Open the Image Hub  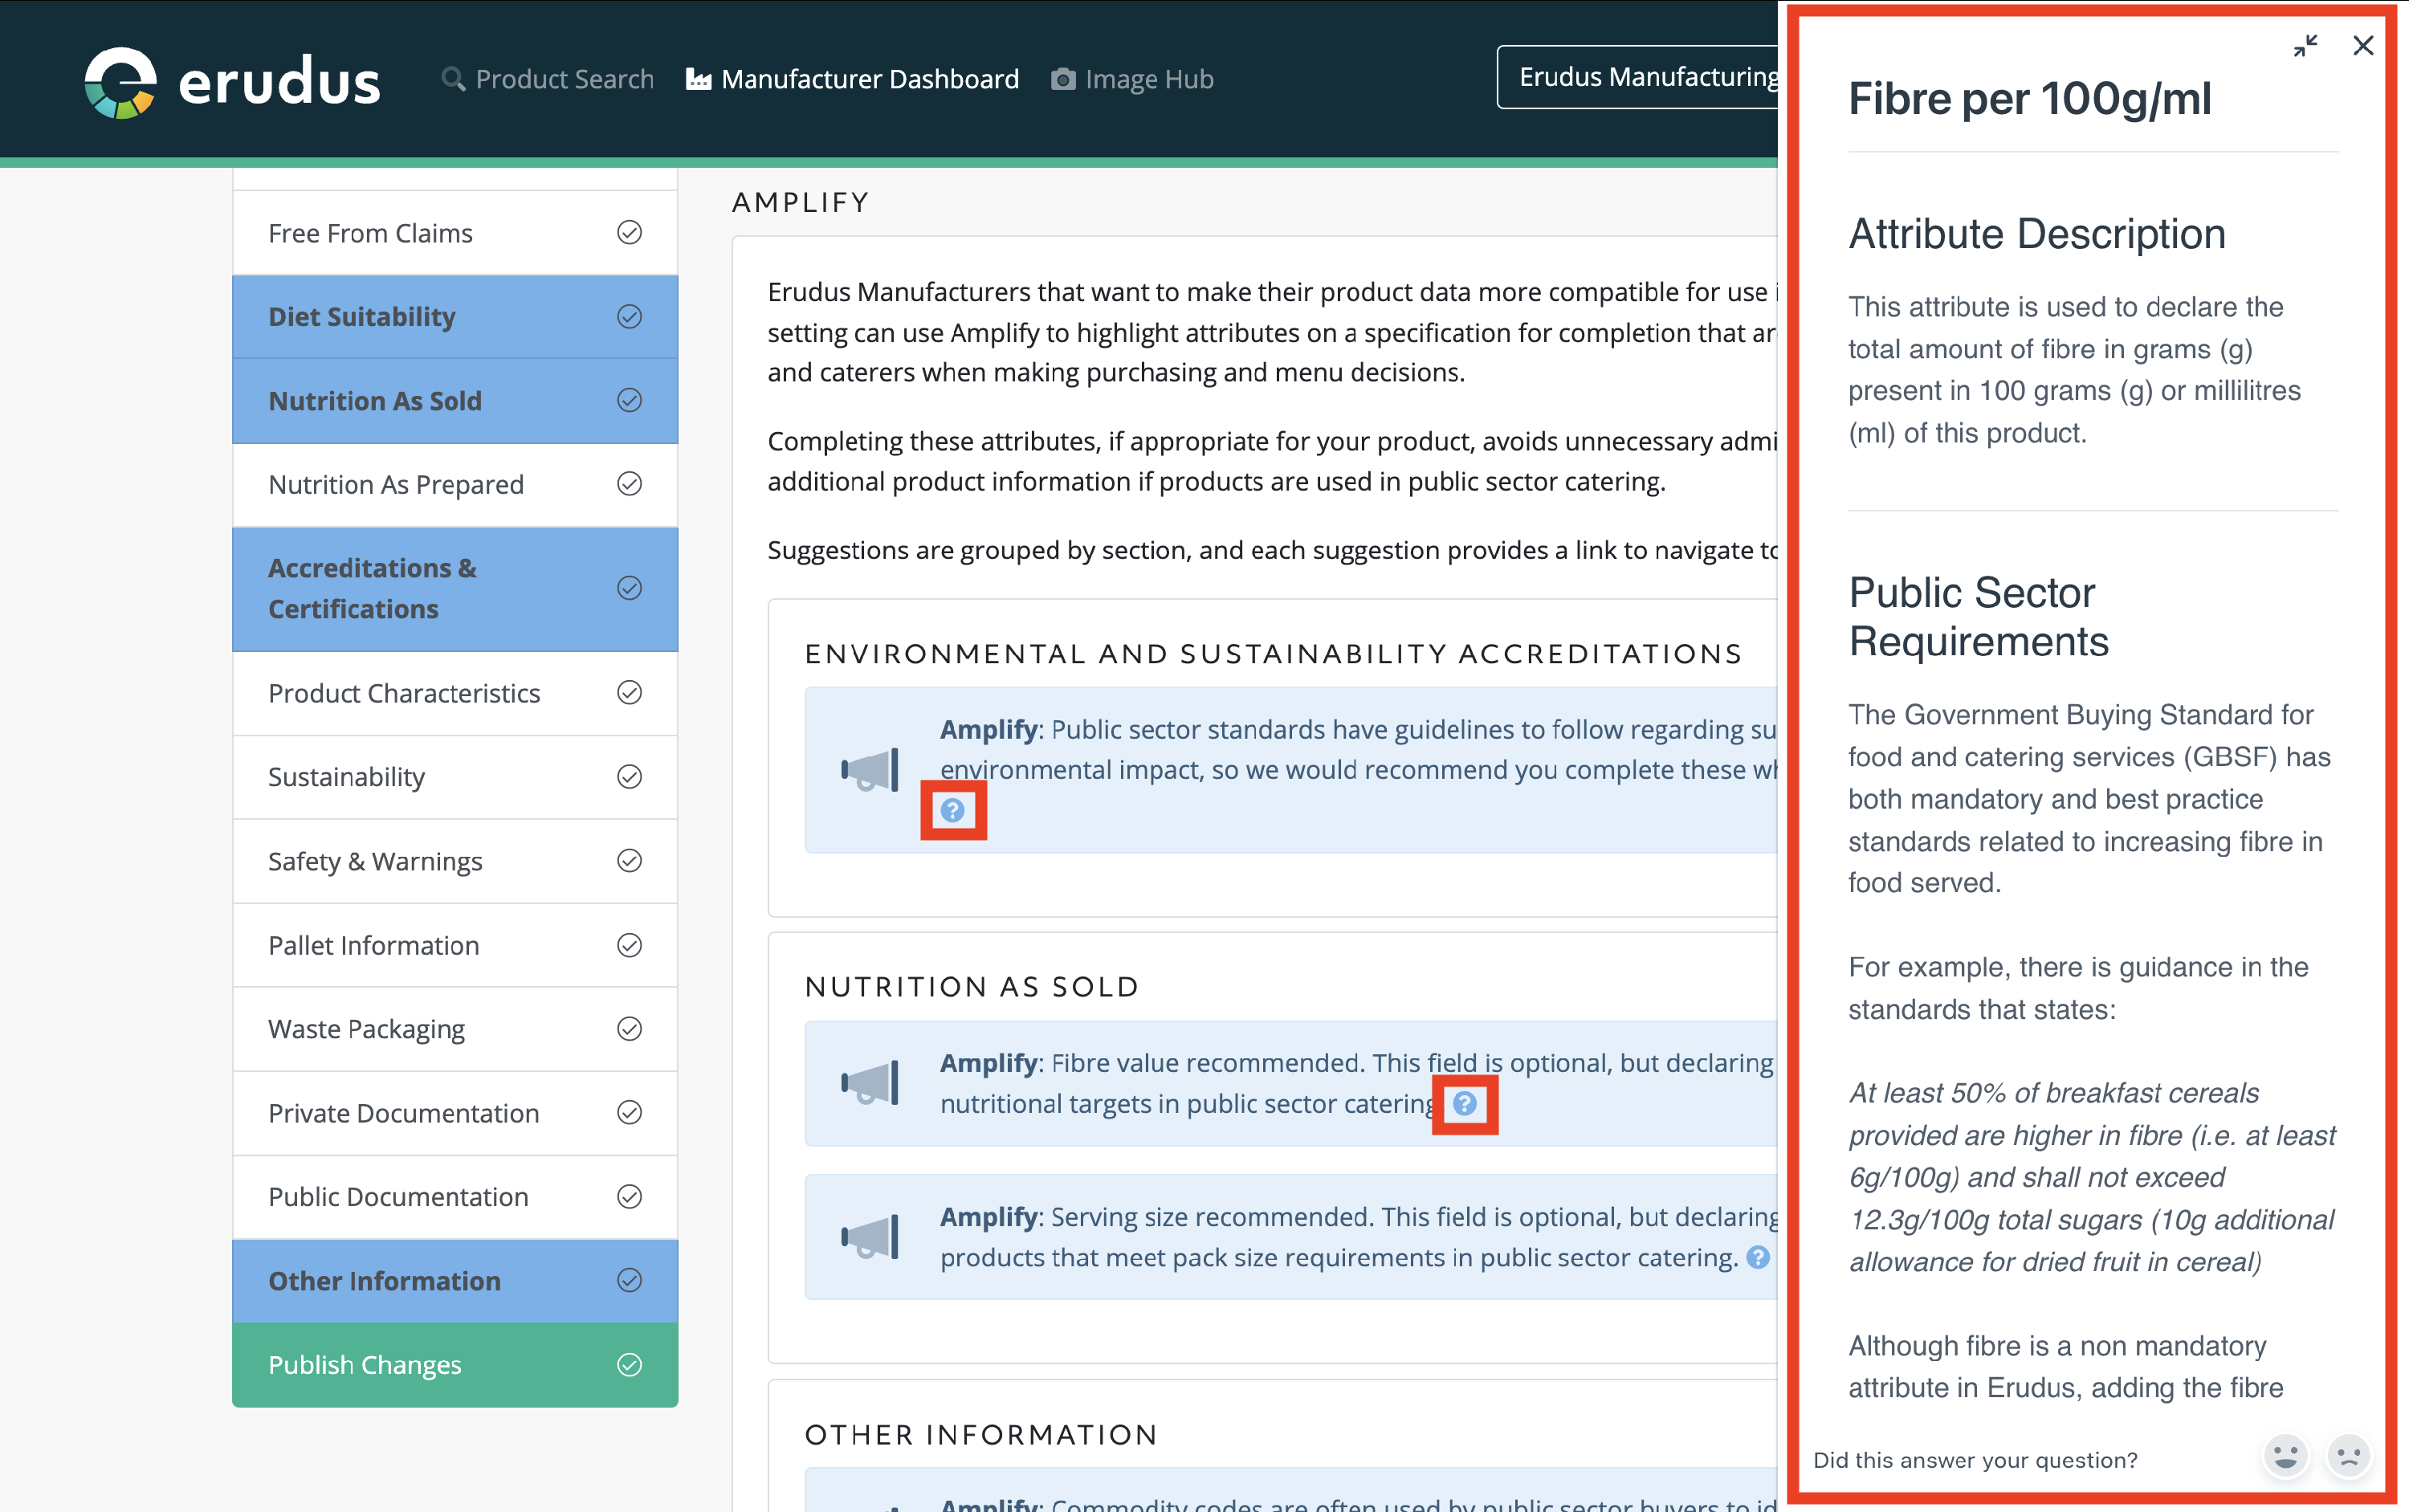tap(1132, 79)
